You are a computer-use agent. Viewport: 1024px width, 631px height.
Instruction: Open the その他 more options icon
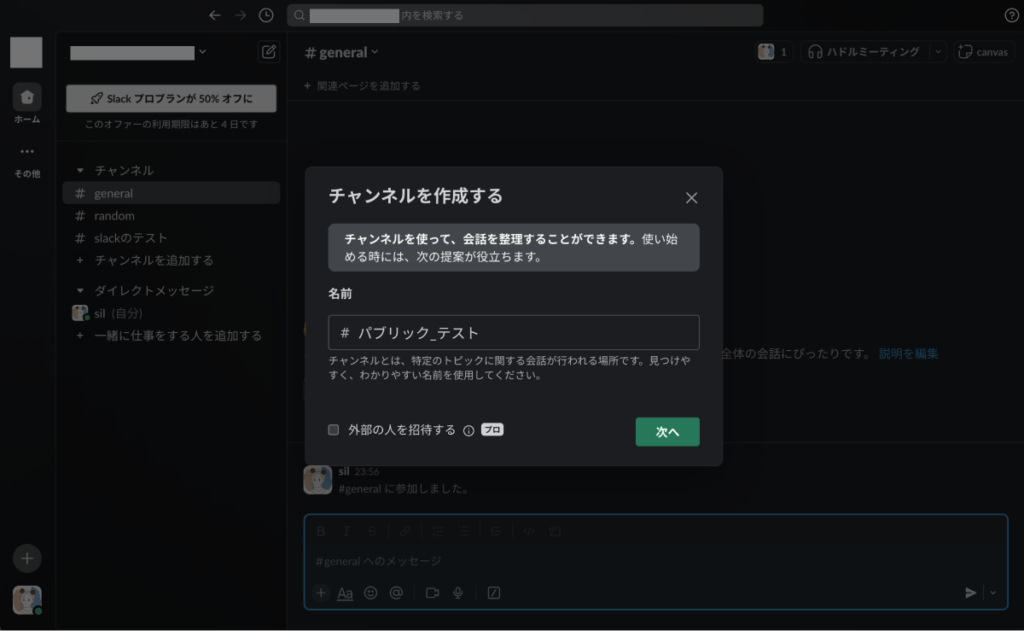(x=27, y=152)
